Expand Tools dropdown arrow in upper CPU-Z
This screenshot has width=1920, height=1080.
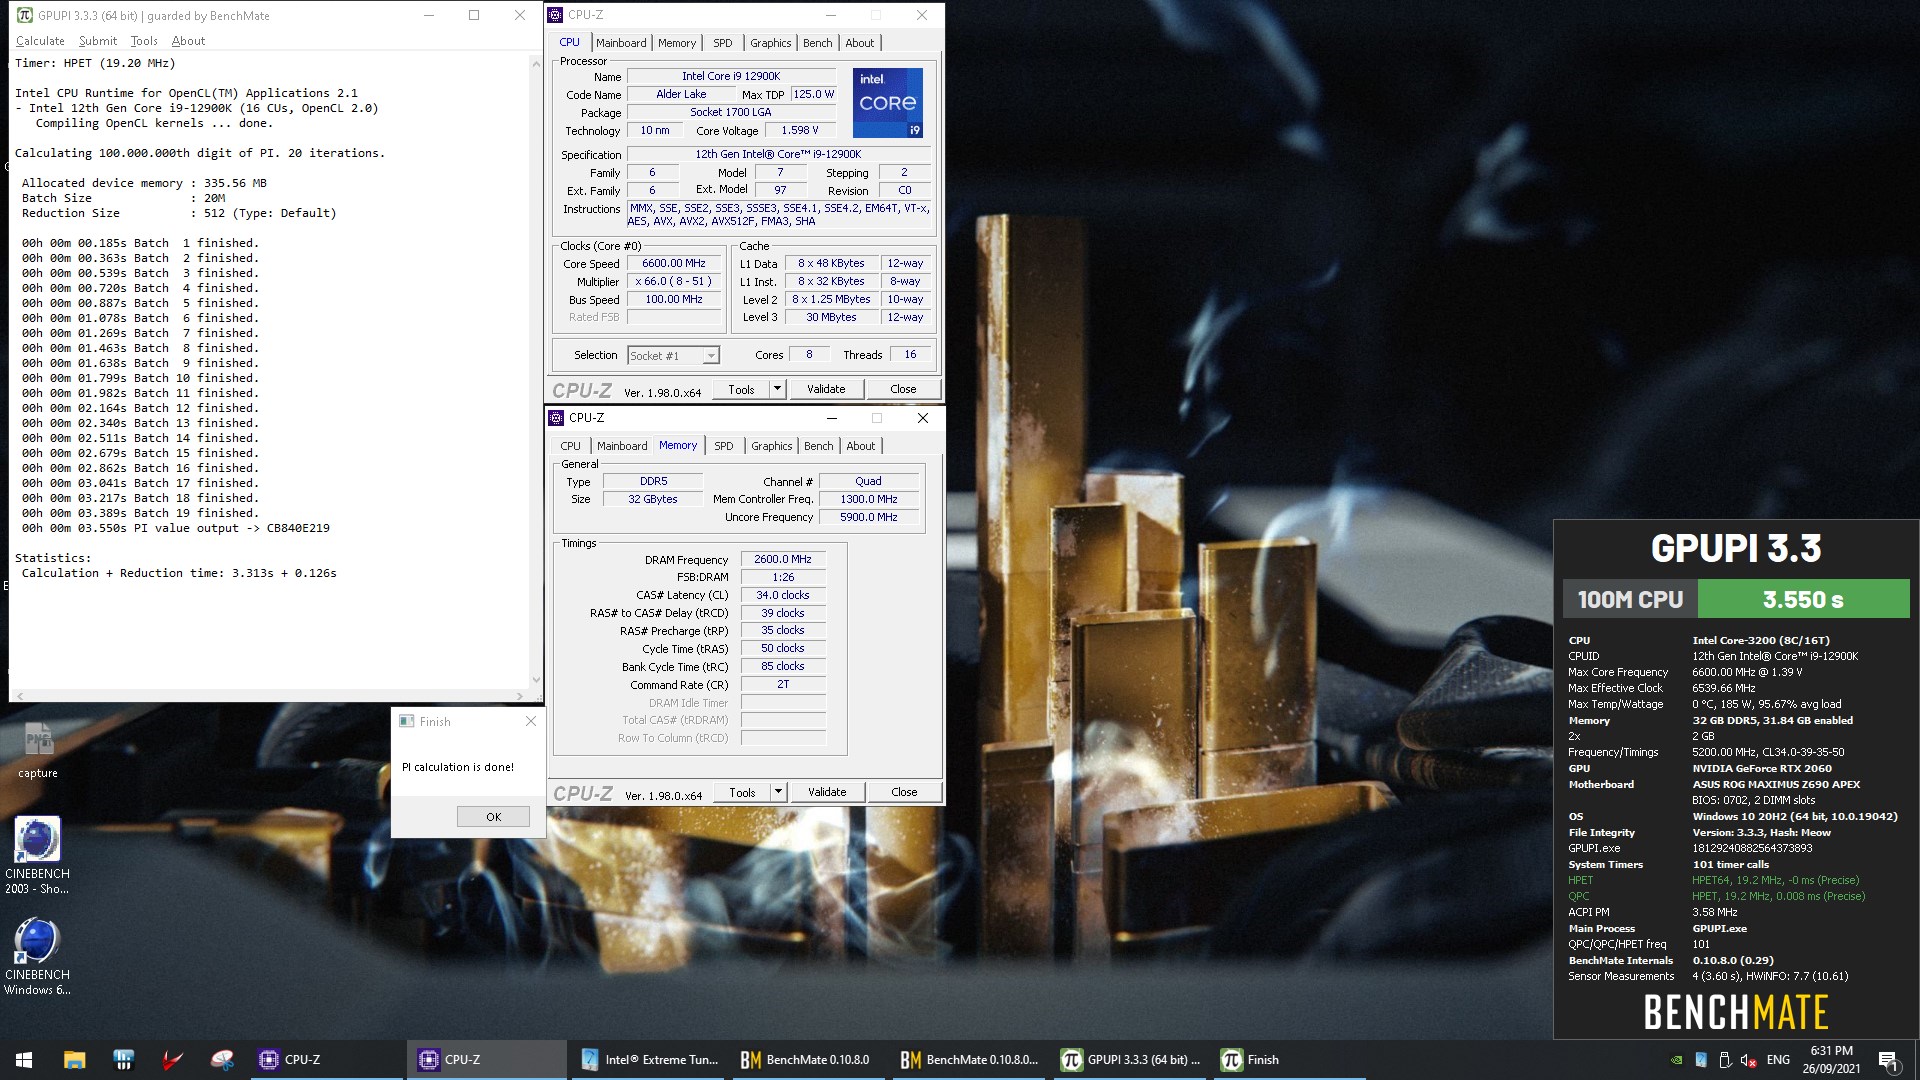coord(777,390)
